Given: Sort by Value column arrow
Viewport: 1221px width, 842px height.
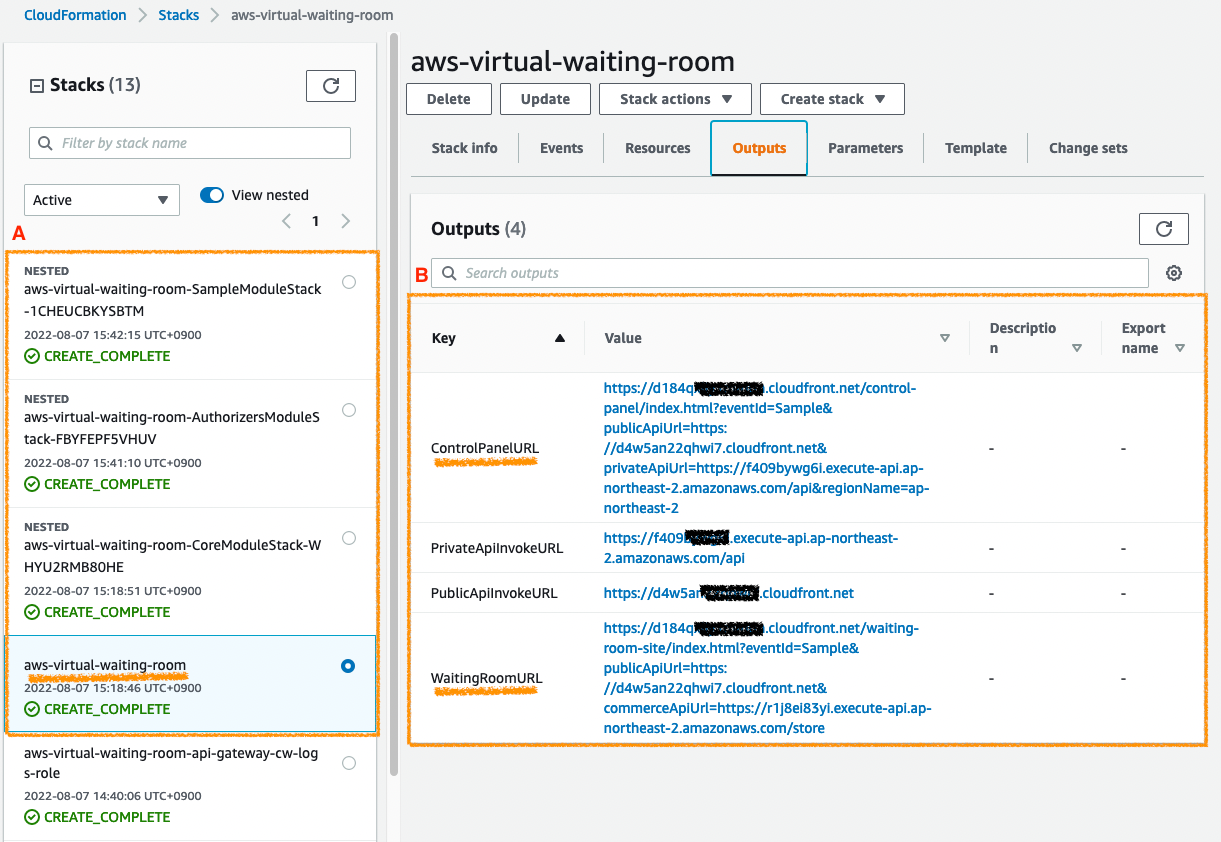Looking at the screenshot, I should click(x=945, y=338).
